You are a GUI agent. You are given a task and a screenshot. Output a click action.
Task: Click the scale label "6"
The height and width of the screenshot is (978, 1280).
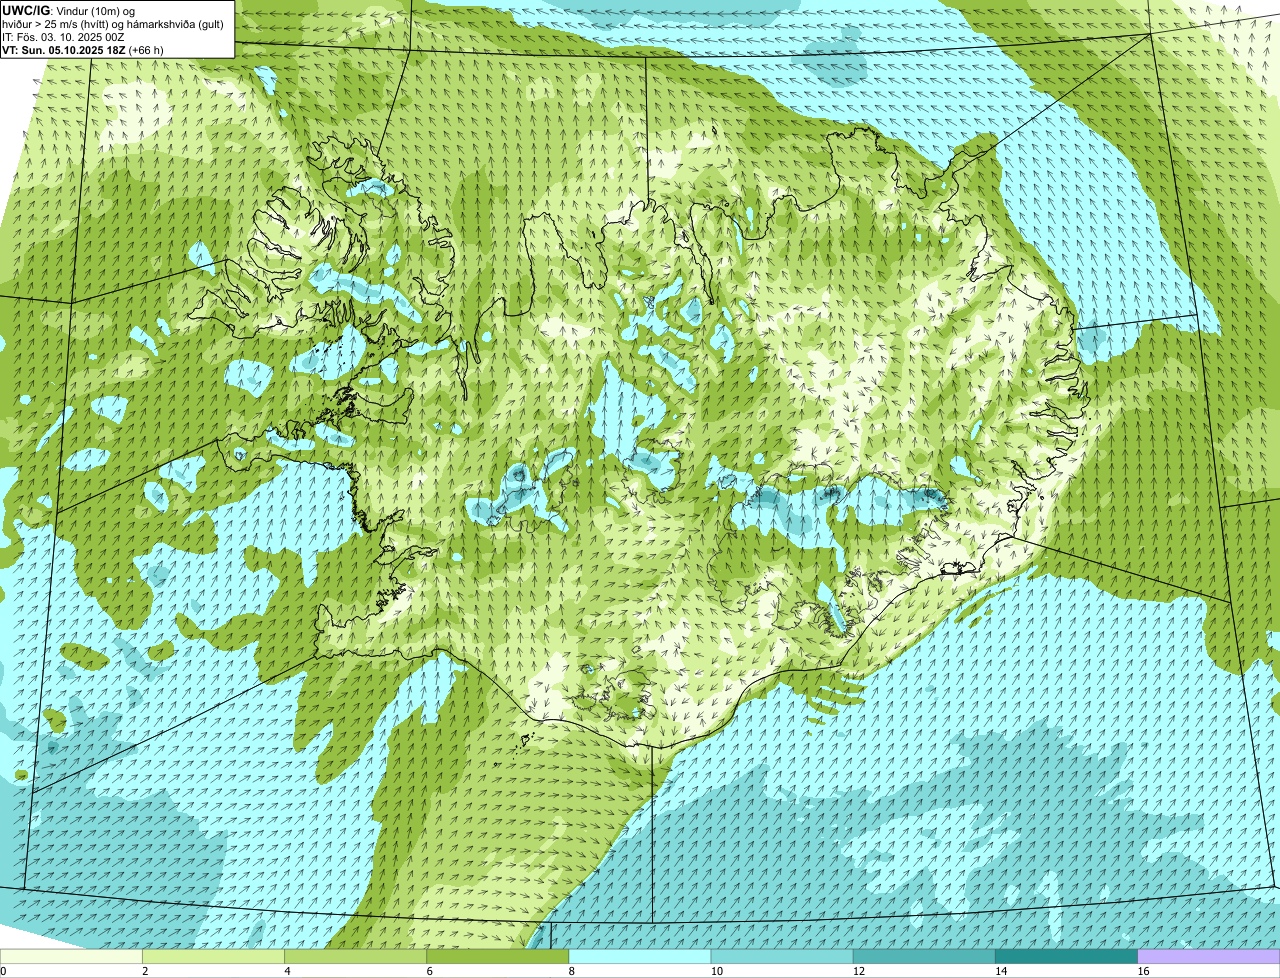pyautogui.click(x=429, y=971)
